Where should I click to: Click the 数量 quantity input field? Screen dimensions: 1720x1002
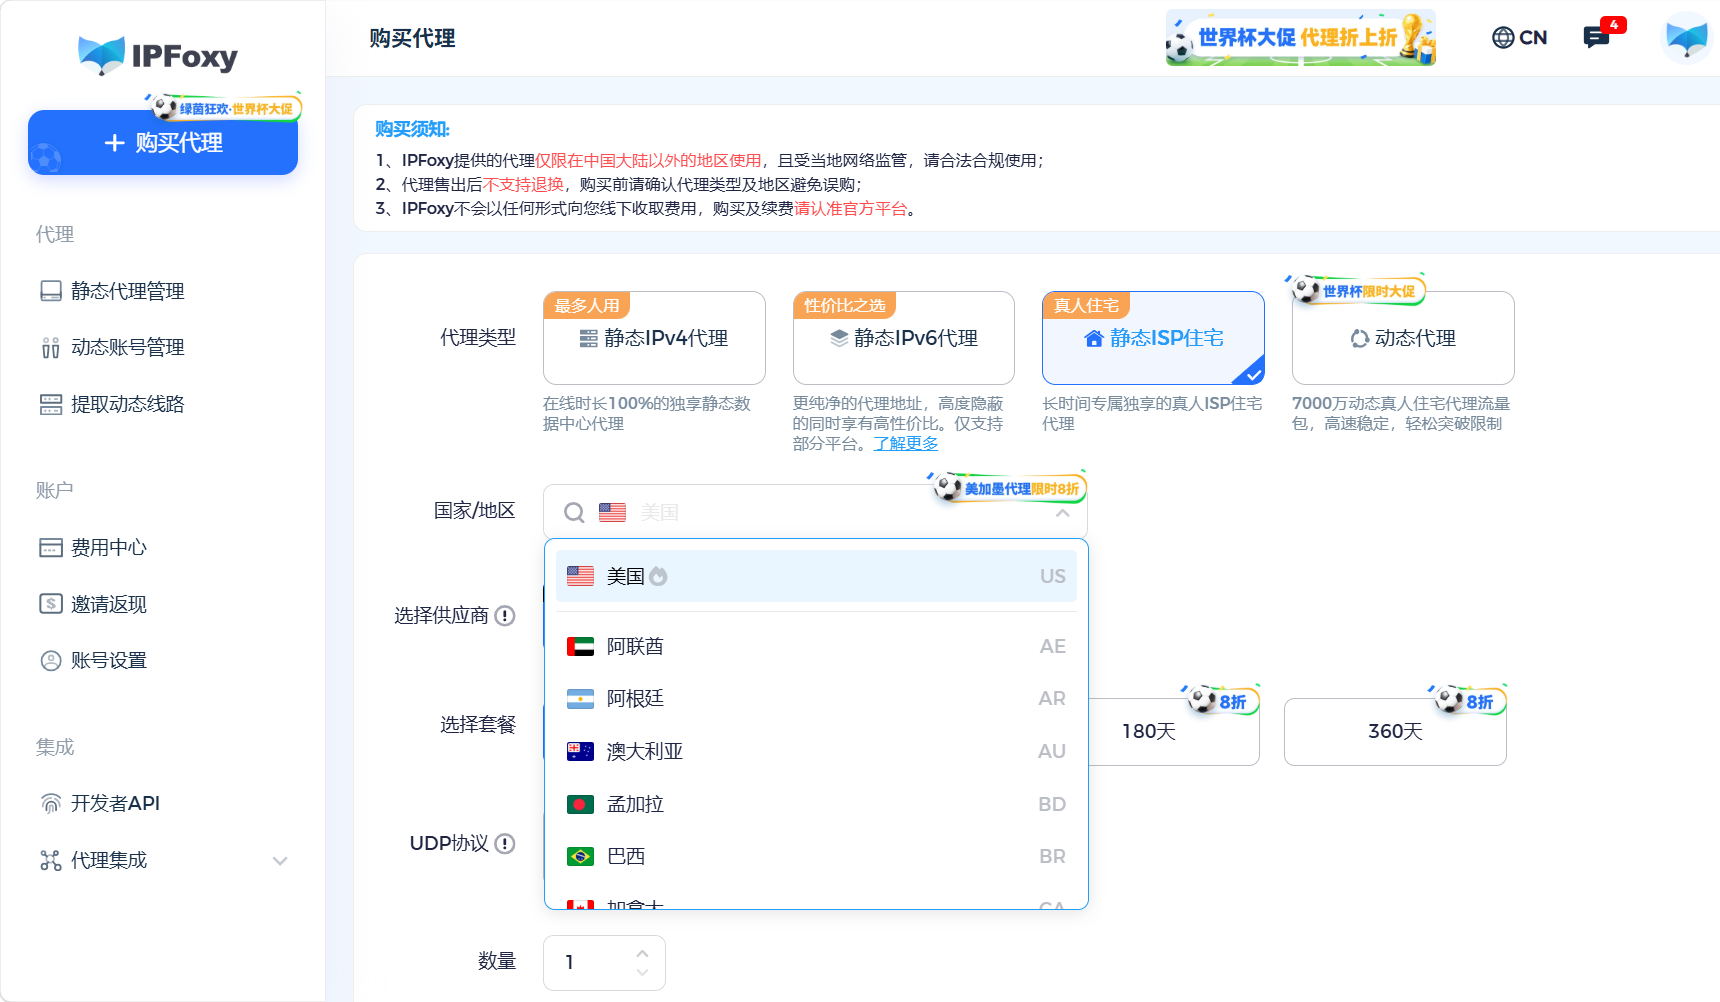click(x=604, y=963)
